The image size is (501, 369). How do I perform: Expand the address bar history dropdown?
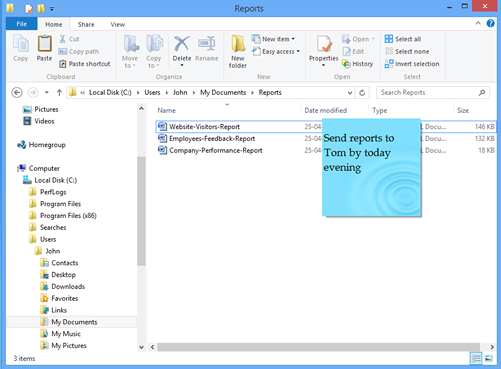coord(350,93)
